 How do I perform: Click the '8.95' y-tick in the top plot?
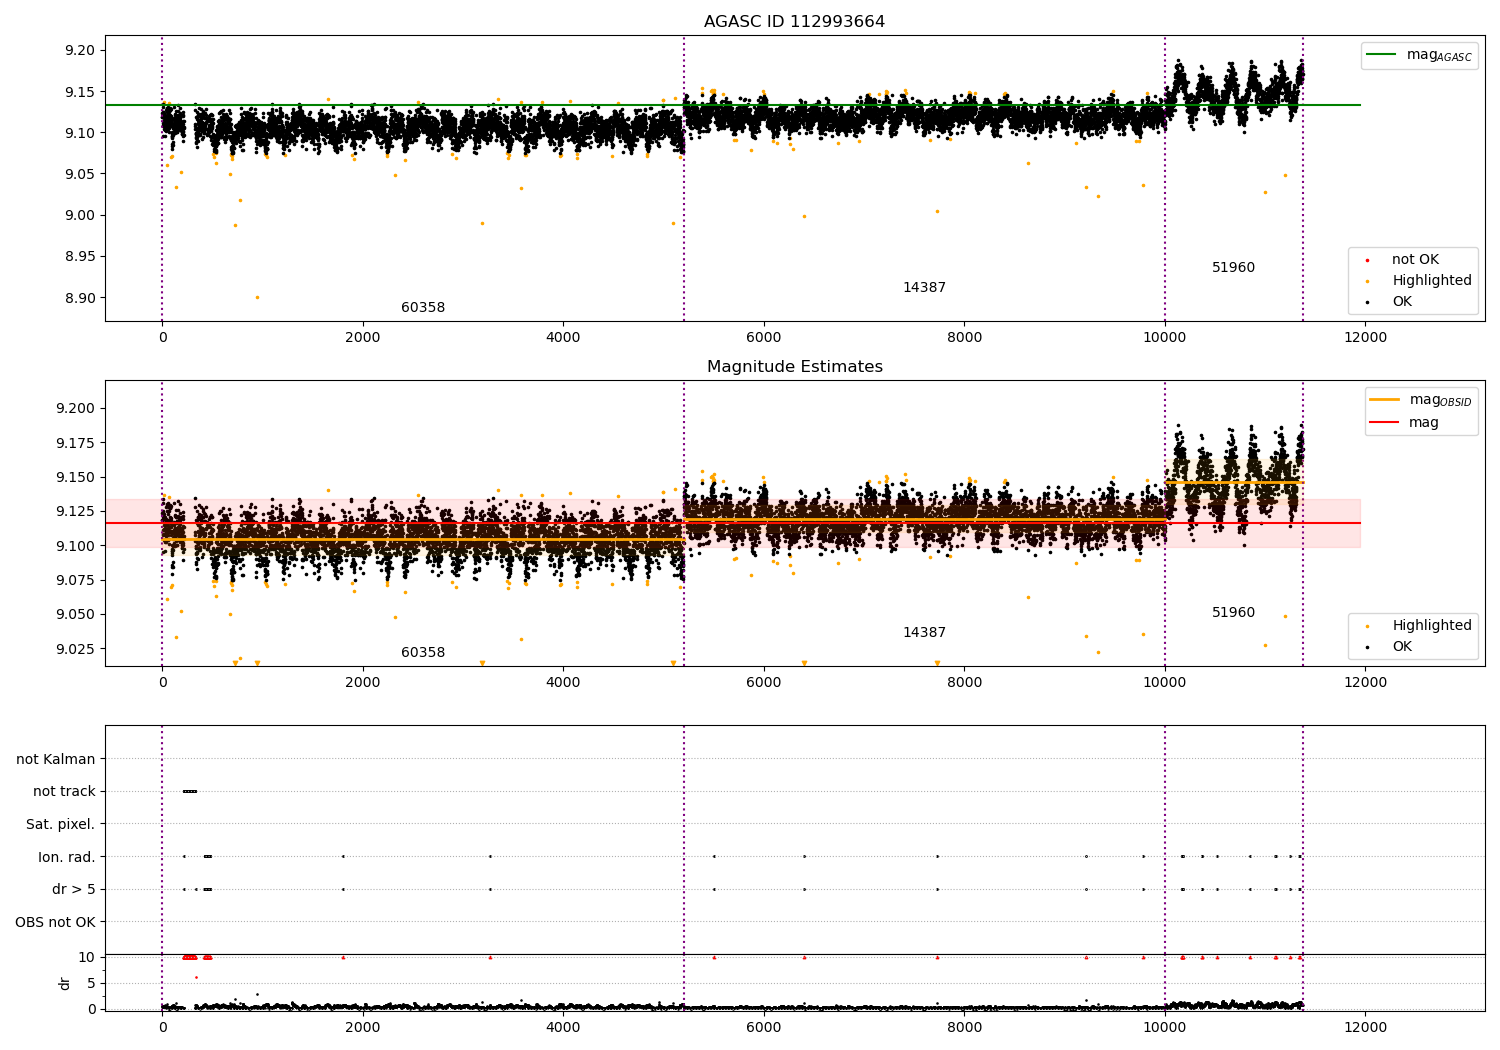click(x=80, y=257)
